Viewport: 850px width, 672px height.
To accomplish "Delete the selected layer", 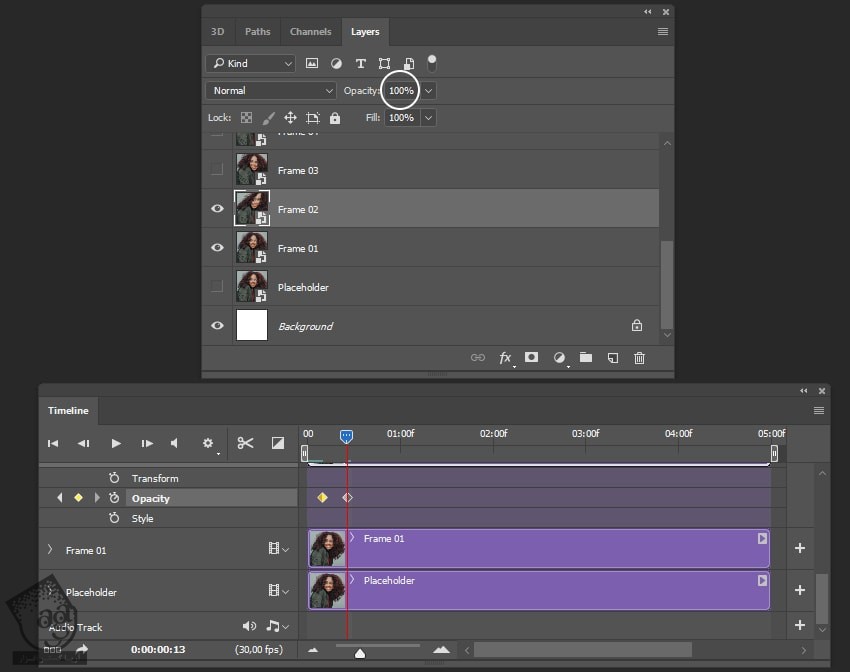I will 639,357.
